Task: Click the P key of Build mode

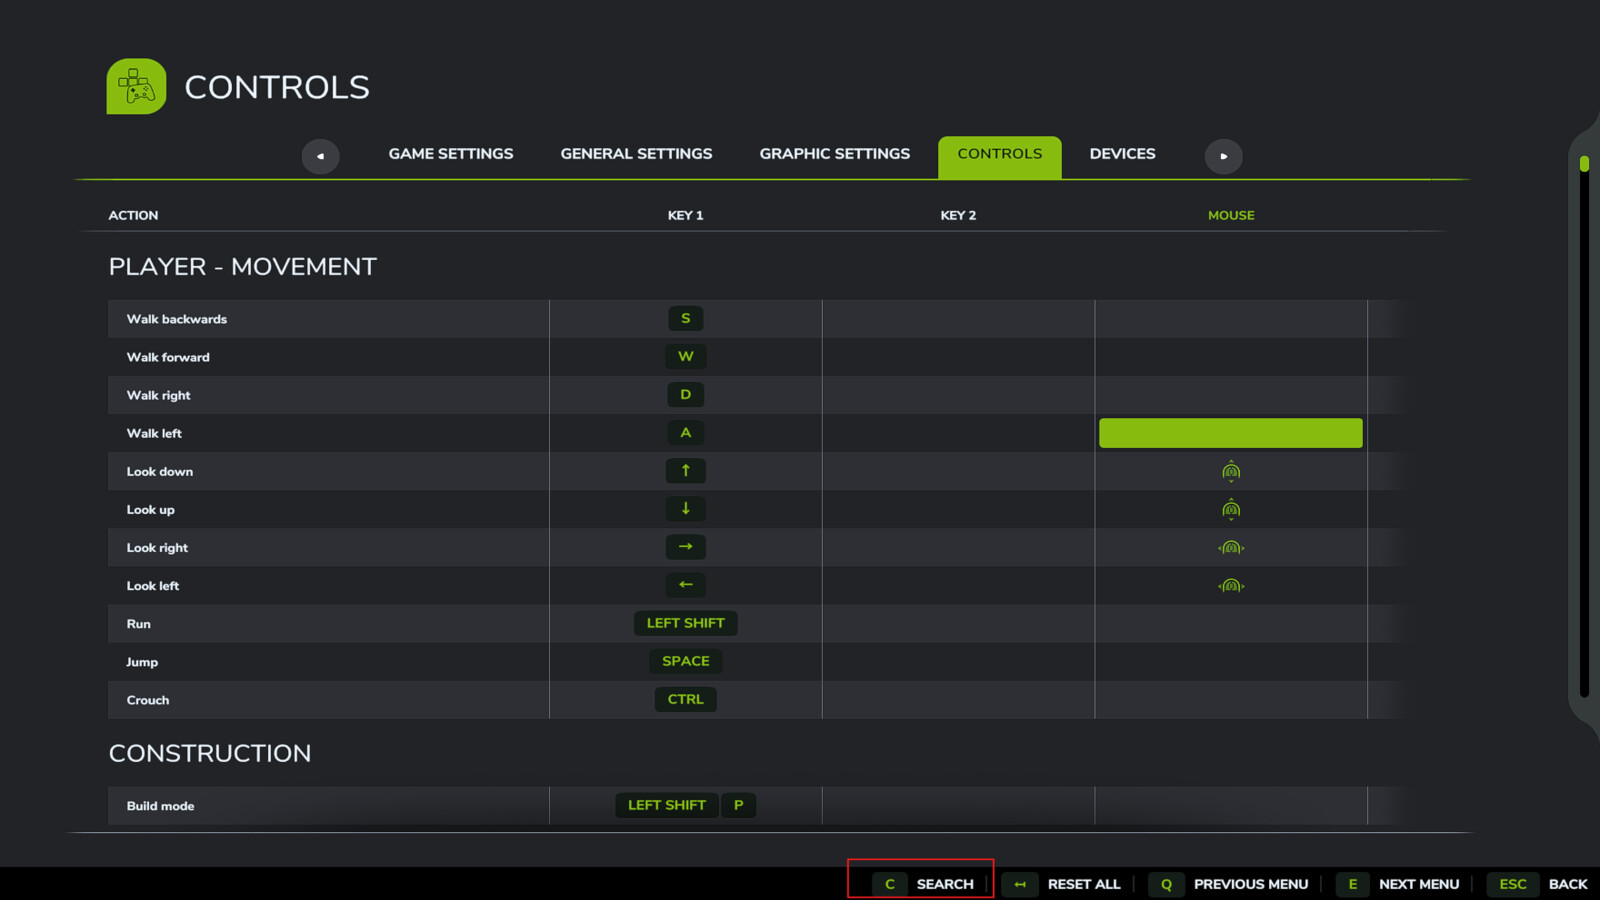Action: (739, 805)
